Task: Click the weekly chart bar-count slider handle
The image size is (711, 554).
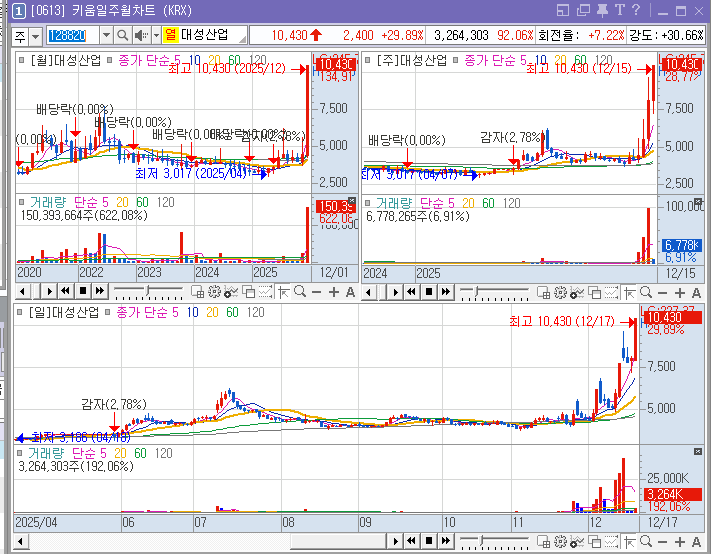Action: (x=476, y=291)
